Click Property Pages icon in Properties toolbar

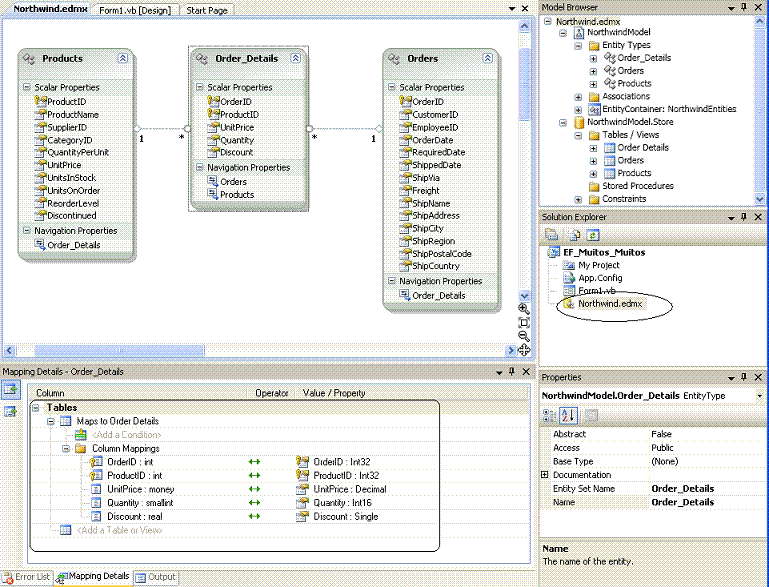591,416
